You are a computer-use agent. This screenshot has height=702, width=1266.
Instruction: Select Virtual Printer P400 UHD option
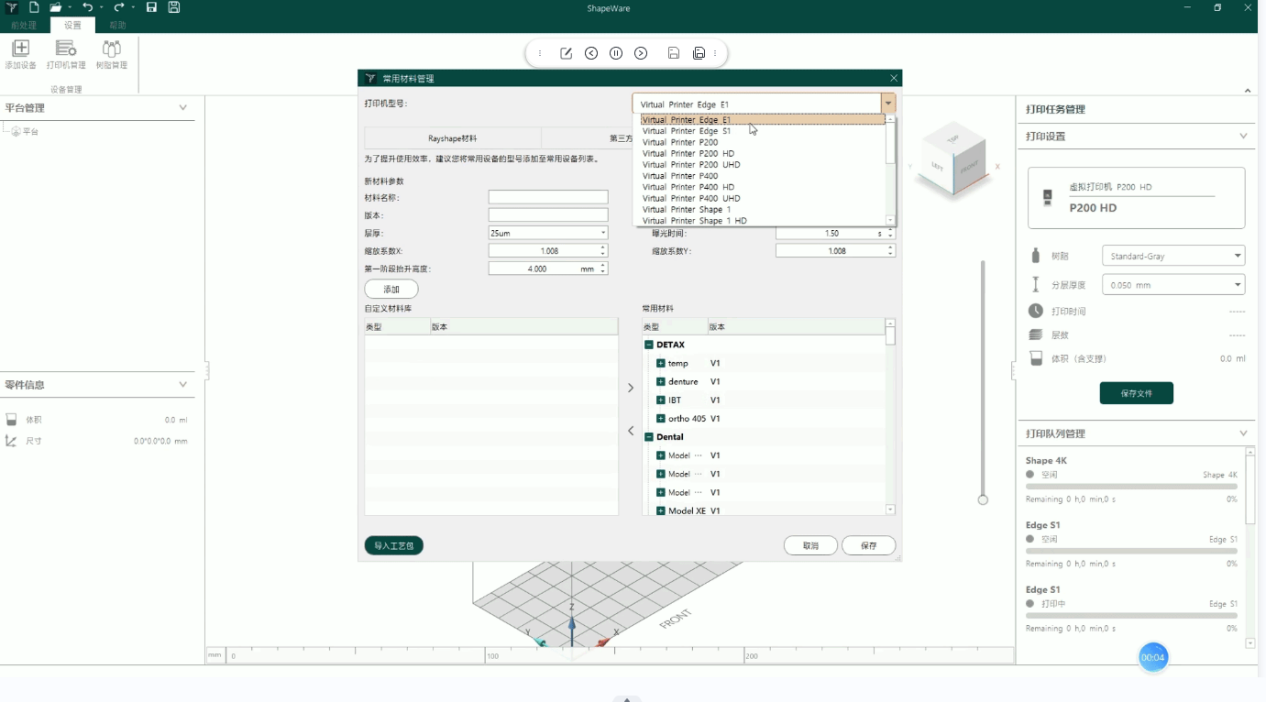(762, 199)
